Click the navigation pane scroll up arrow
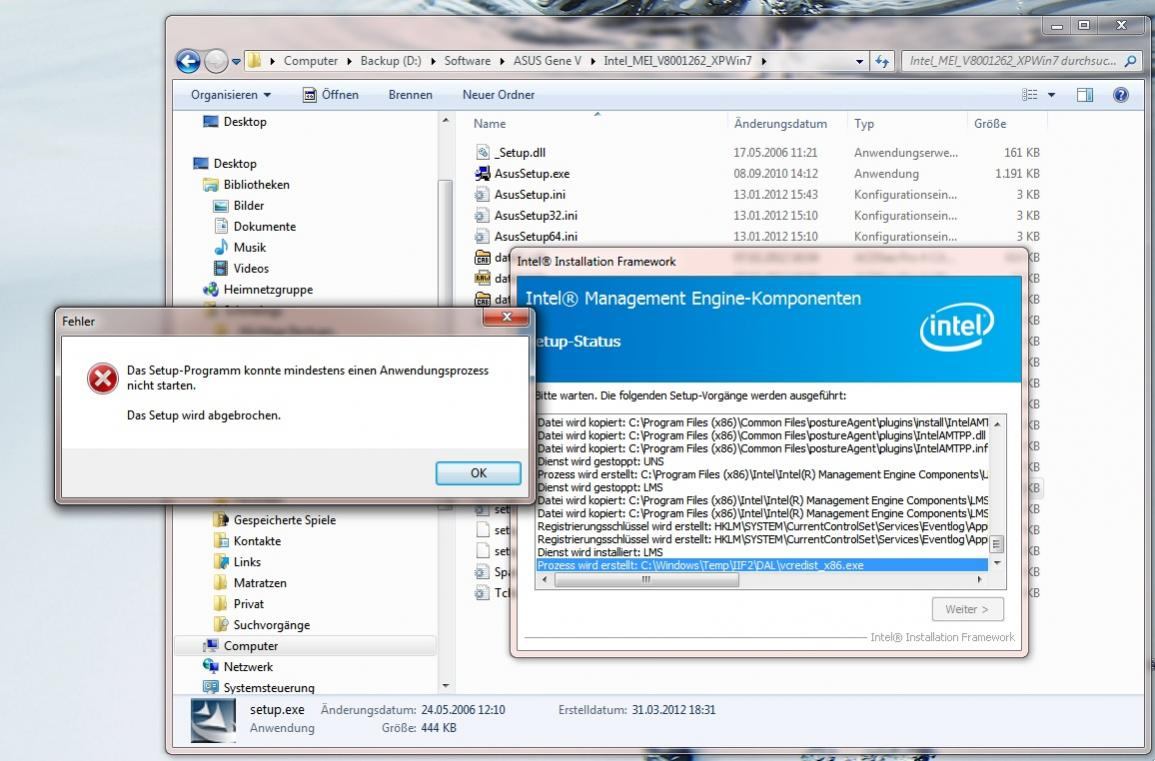Viewport: 1155px width, 761px height. coord(445,120)
